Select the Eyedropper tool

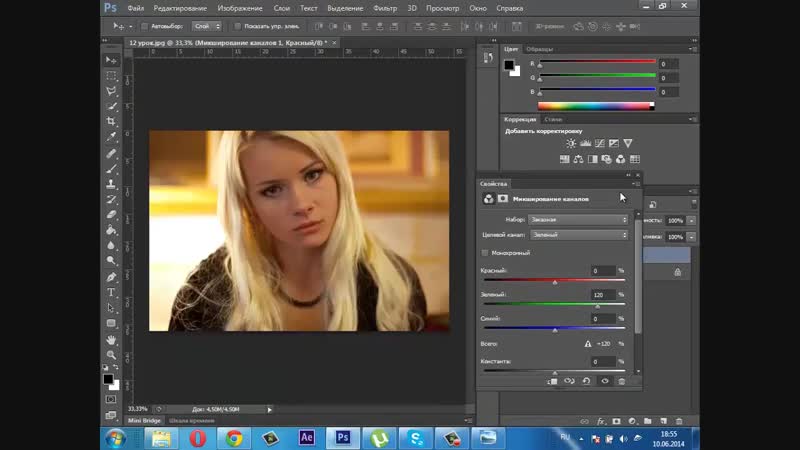click(111, 137)
